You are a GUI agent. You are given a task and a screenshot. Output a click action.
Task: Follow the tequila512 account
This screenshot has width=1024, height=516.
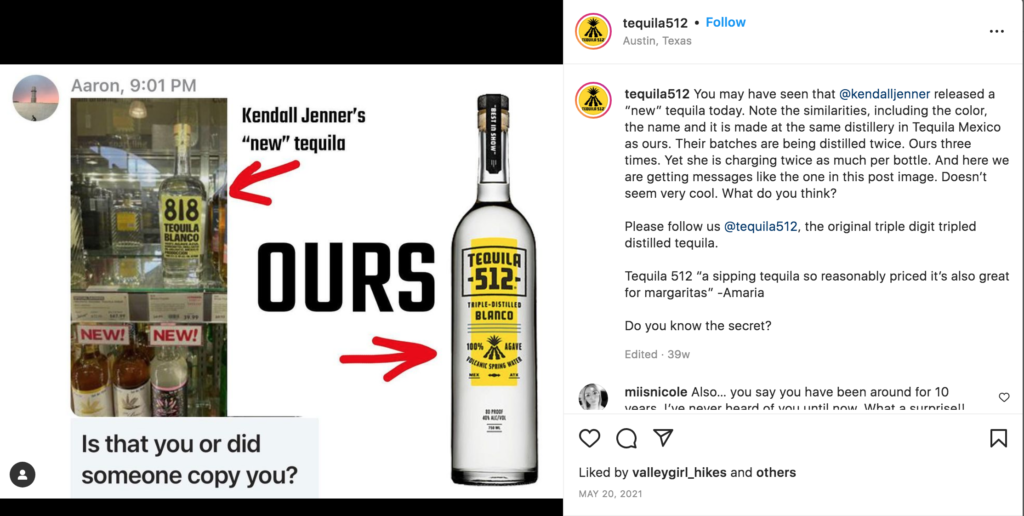click(726, 22)
